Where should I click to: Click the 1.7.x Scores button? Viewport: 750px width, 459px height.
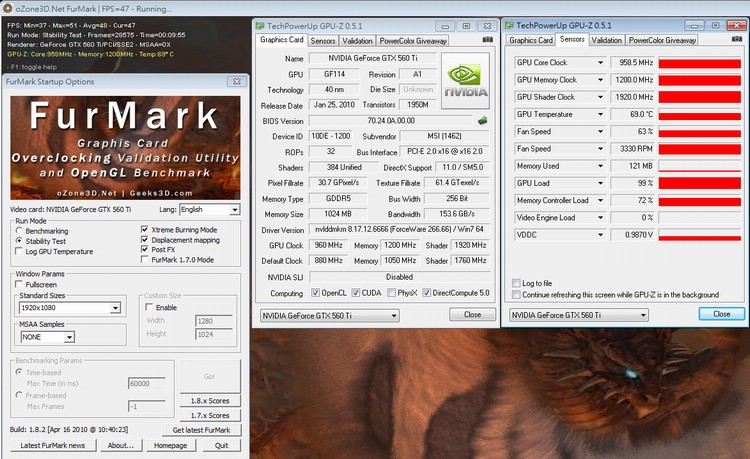(210, 415)
